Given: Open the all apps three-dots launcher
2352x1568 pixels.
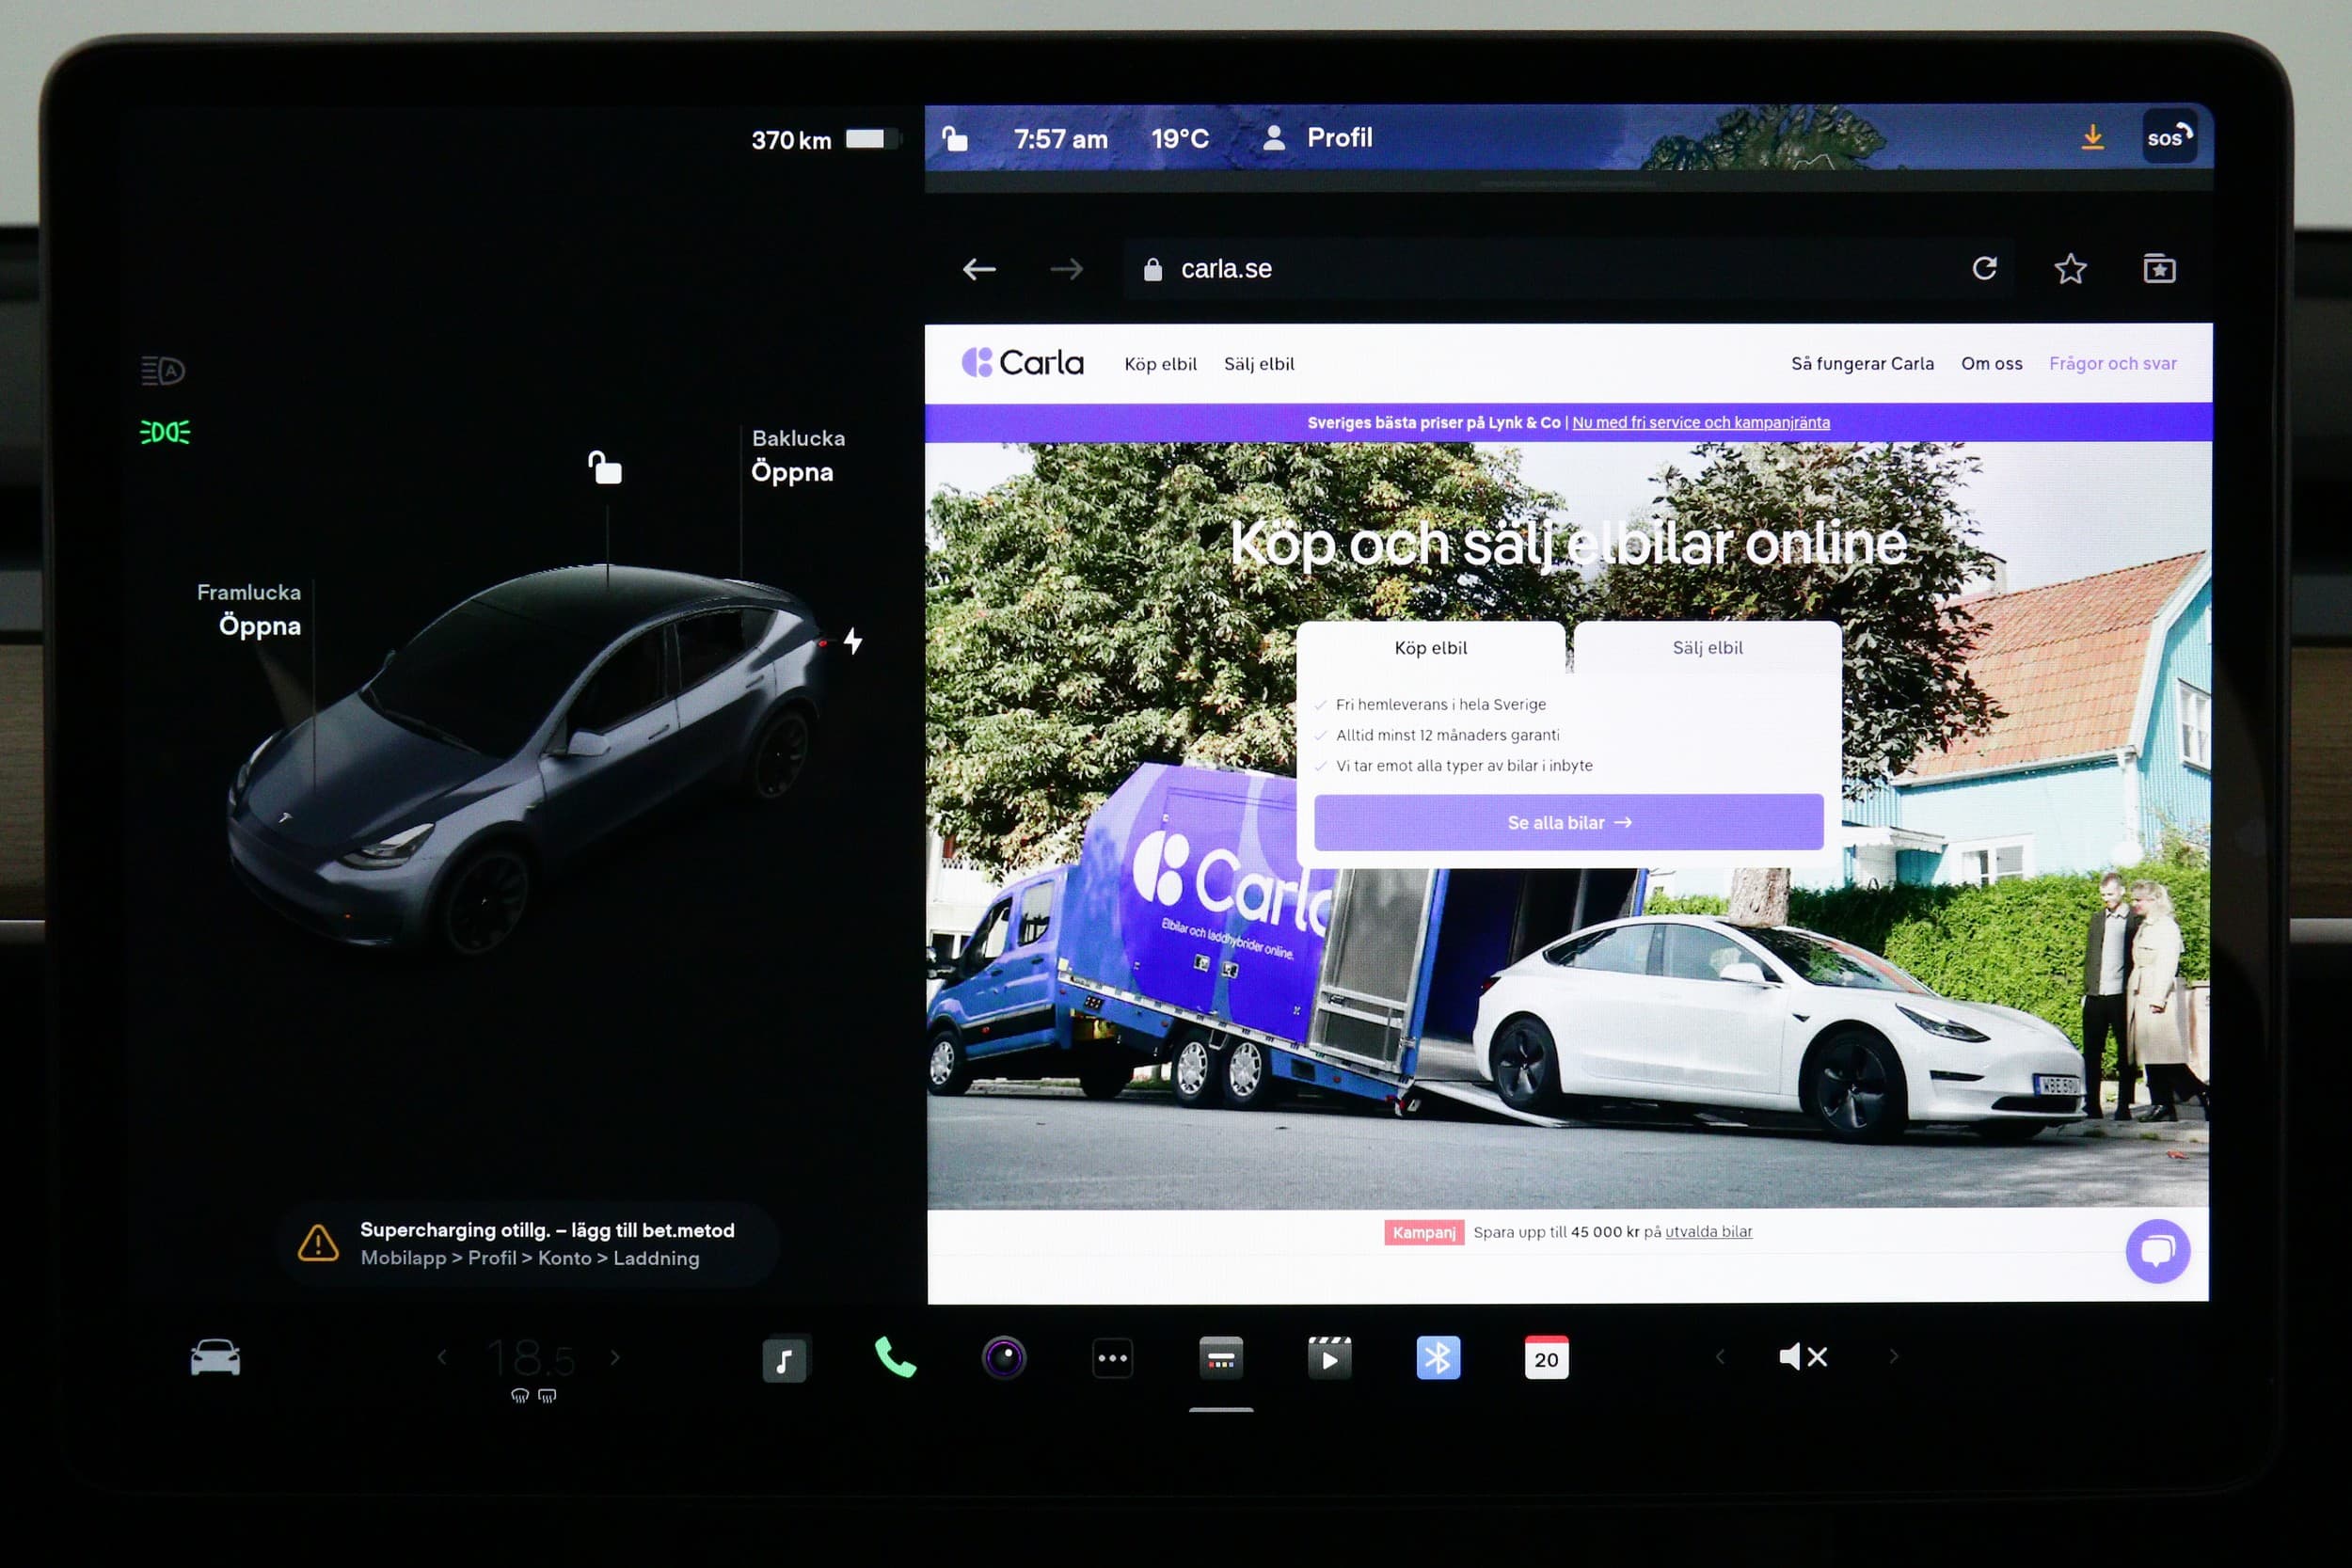Looking at the screenshot, I should coord(1112,1358).
